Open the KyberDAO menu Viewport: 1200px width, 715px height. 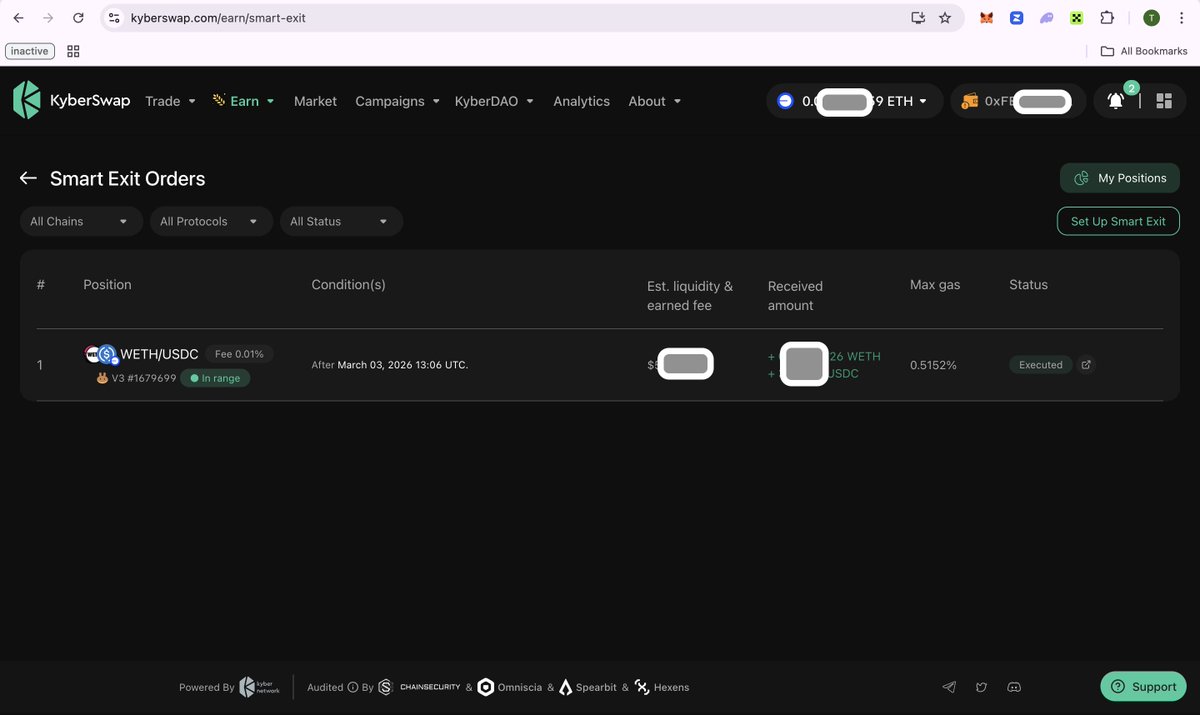point(494,101)
